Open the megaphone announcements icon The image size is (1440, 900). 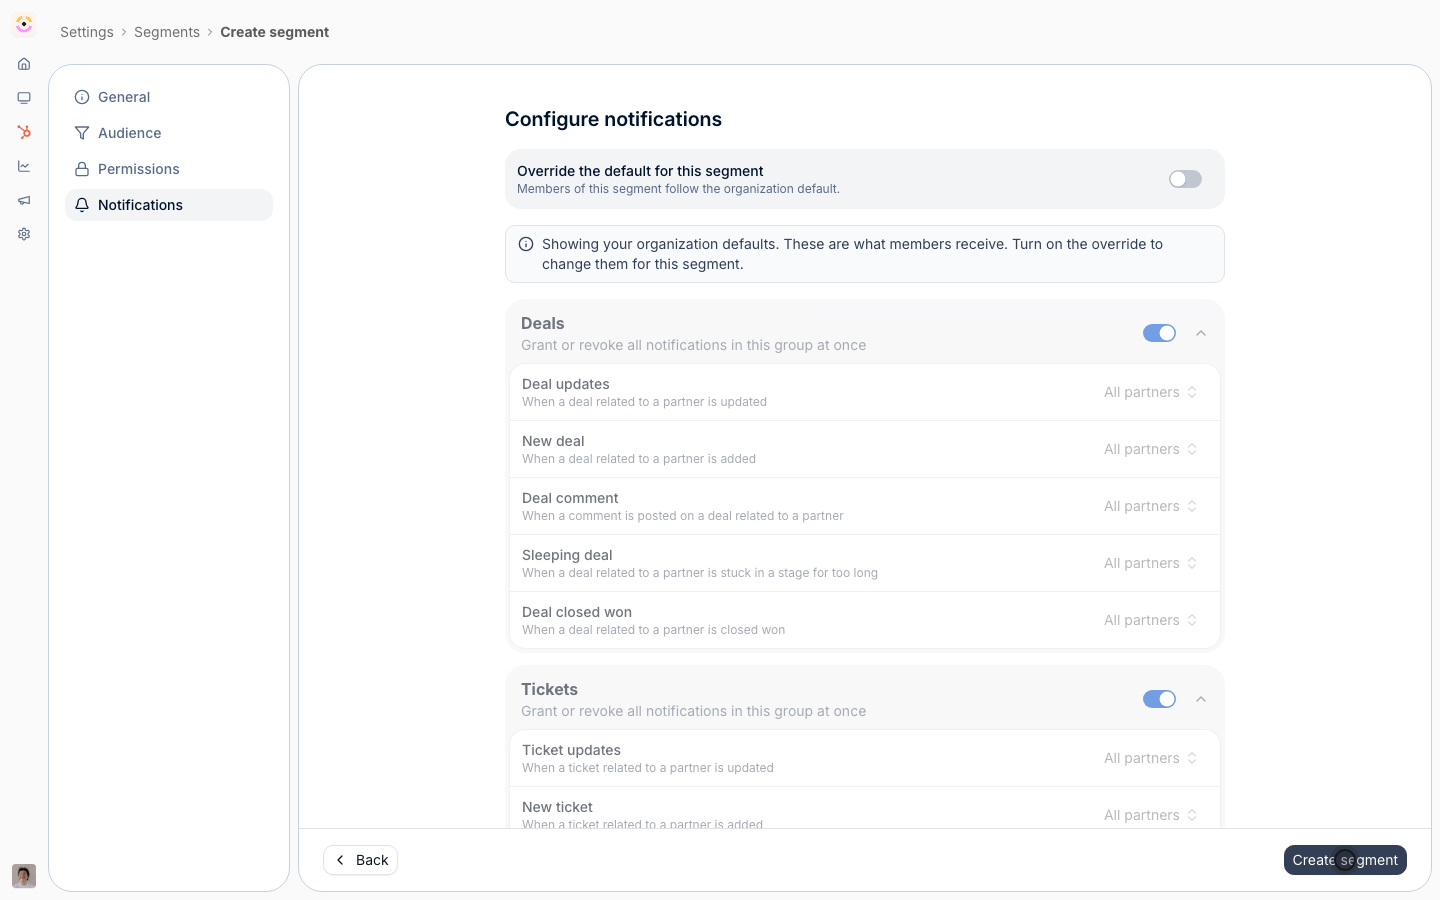pyautogui.click(x=24, y=200)
